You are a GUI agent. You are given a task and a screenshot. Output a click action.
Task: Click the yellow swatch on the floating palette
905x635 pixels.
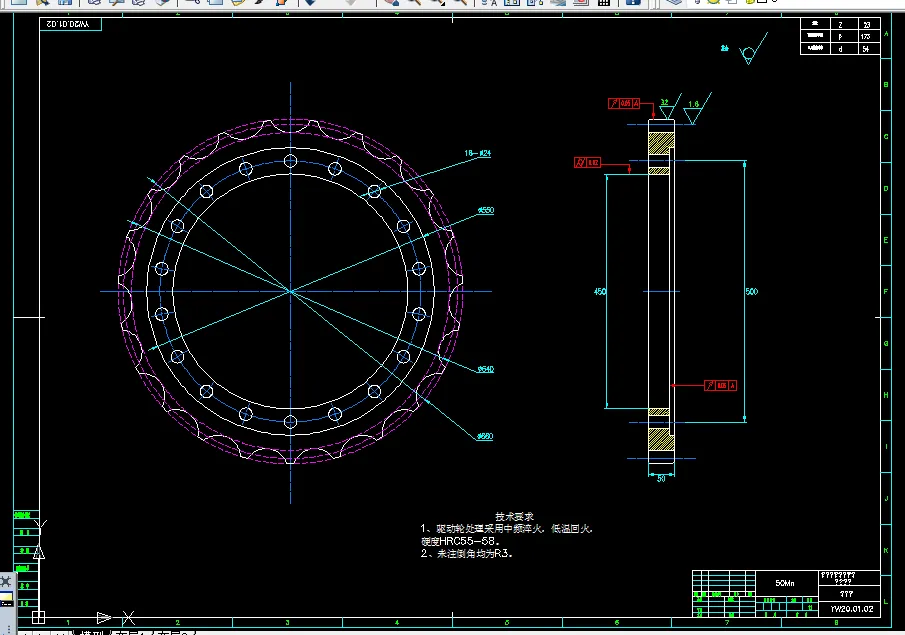(x=6, y=597)
